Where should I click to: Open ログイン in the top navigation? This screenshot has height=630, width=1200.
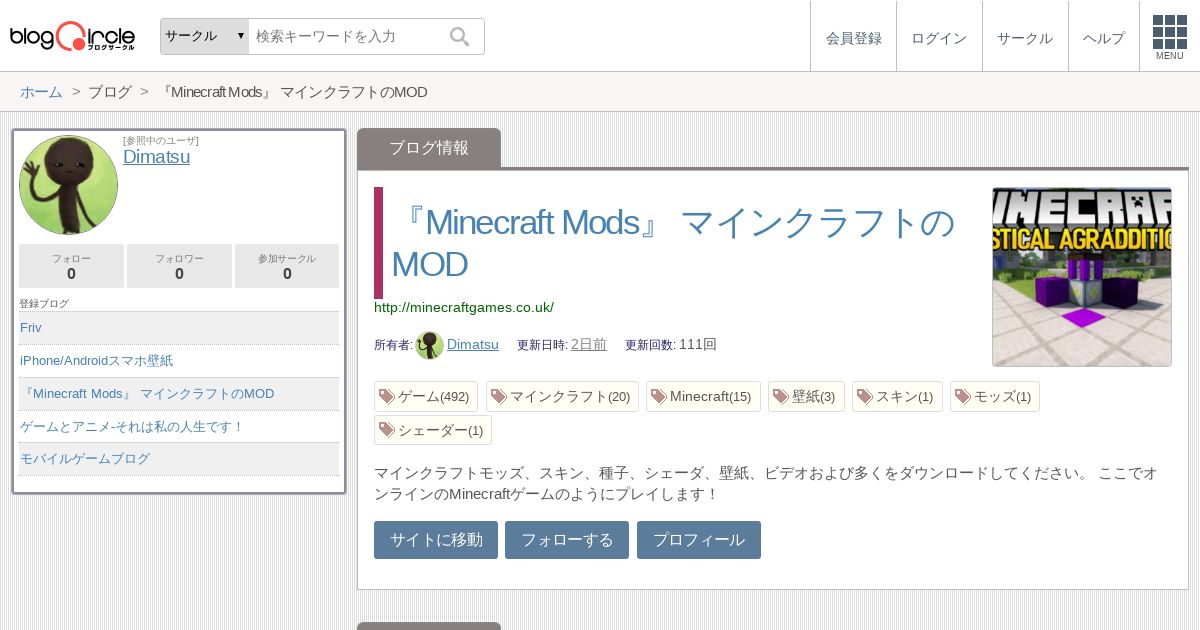[939, 38]
